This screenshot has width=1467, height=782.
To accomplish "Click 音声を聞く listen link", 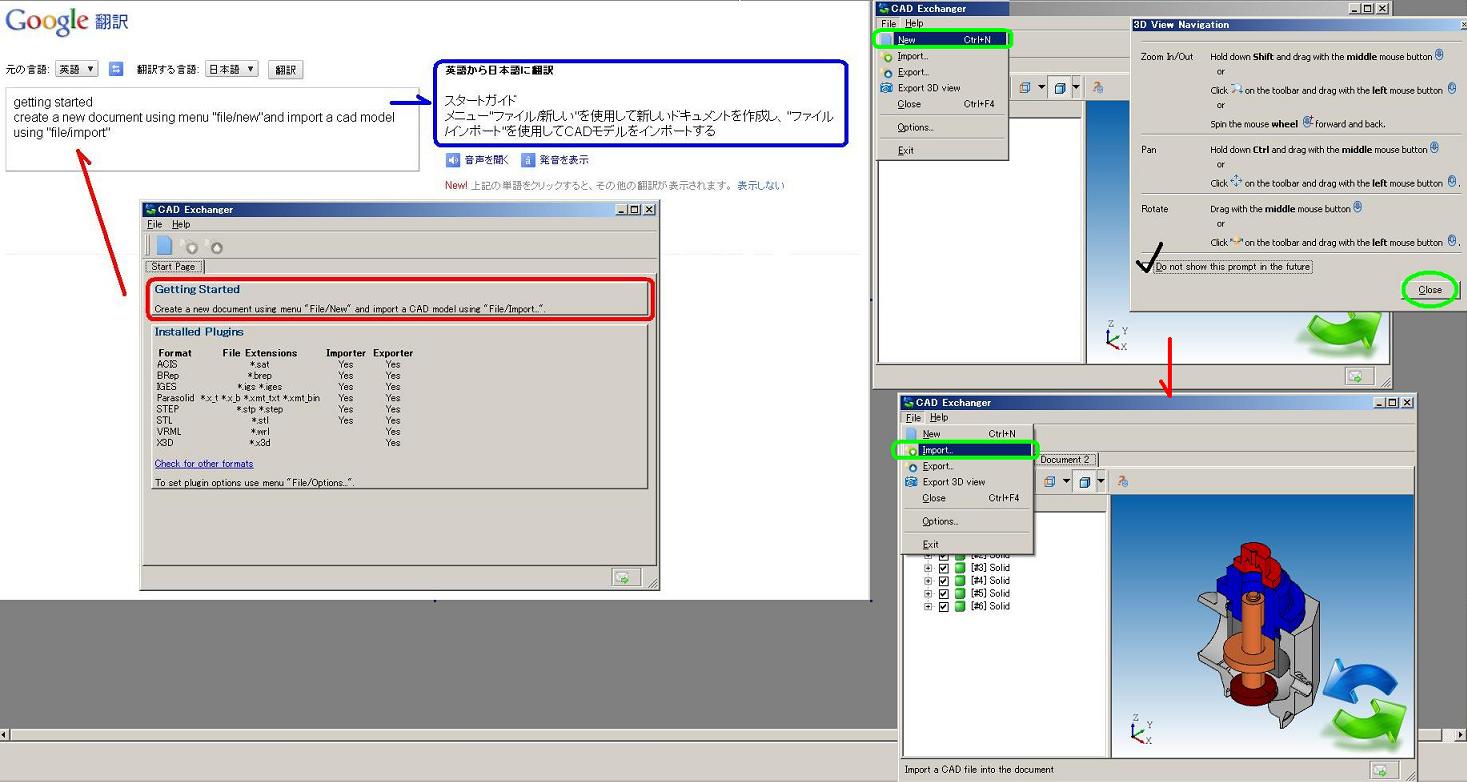I will 487,160.
